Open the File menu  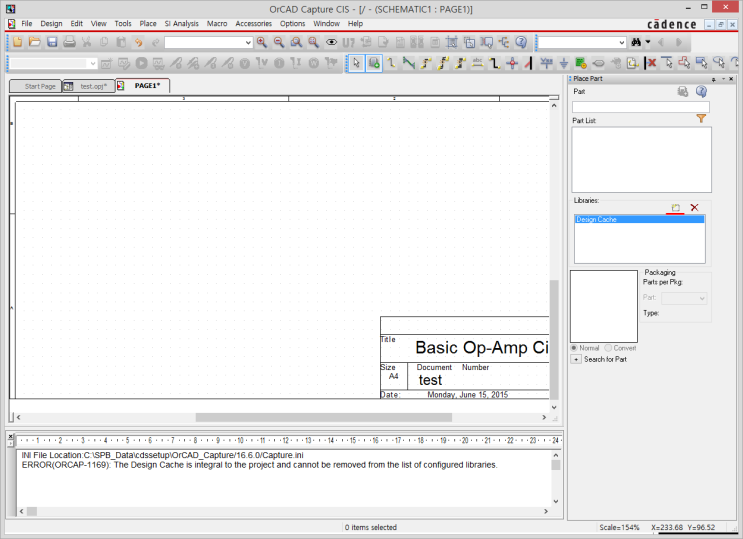27,23
